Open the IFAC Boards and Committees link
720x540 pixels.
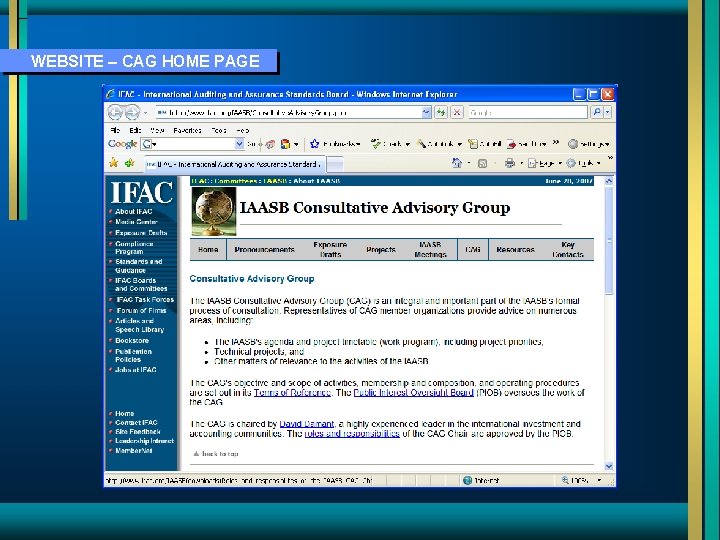click(x=141, y=285)
